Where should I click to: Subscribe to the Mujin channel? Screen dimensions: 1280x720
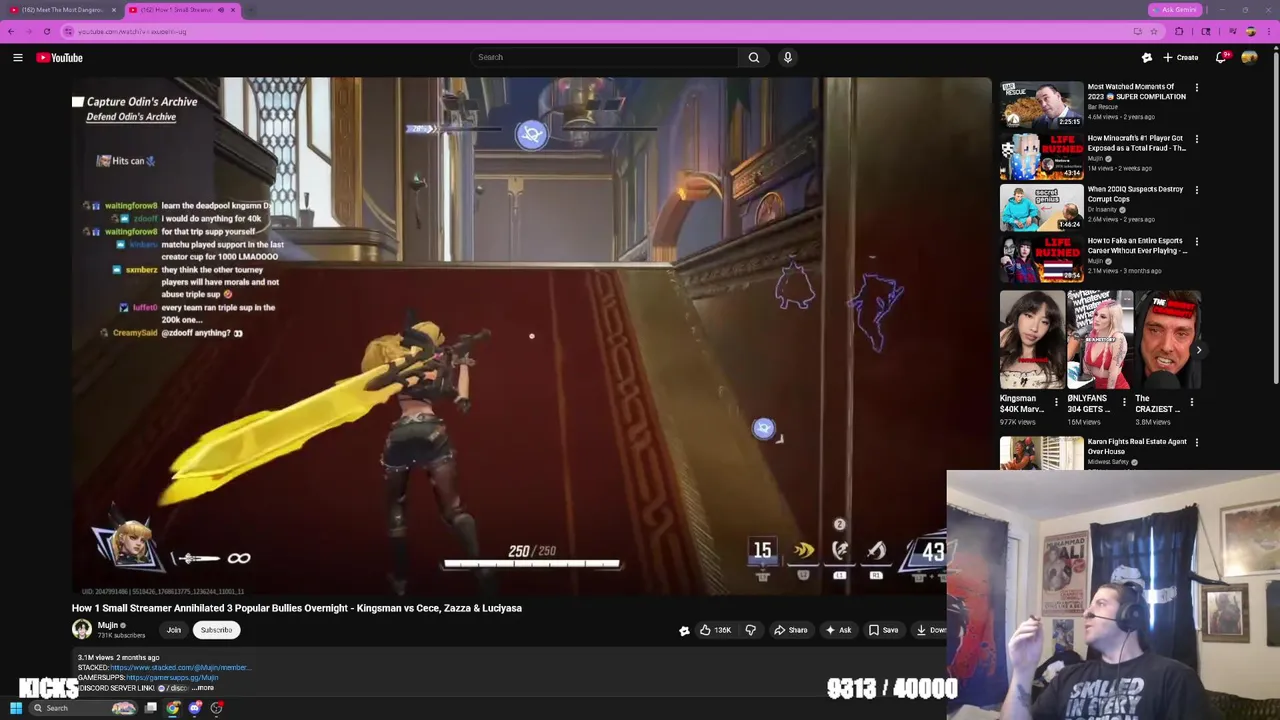pyautogui.click(x=216, y=630)
